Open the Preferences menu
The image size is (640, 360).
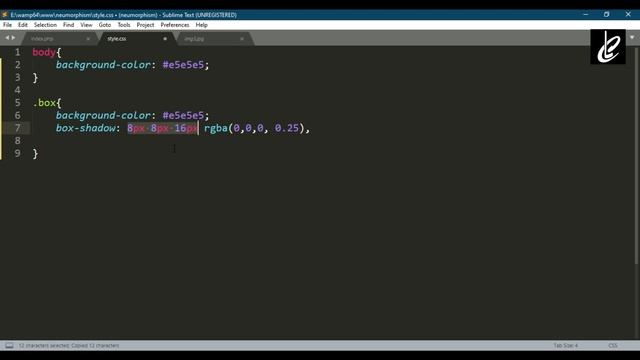point(175,25)
